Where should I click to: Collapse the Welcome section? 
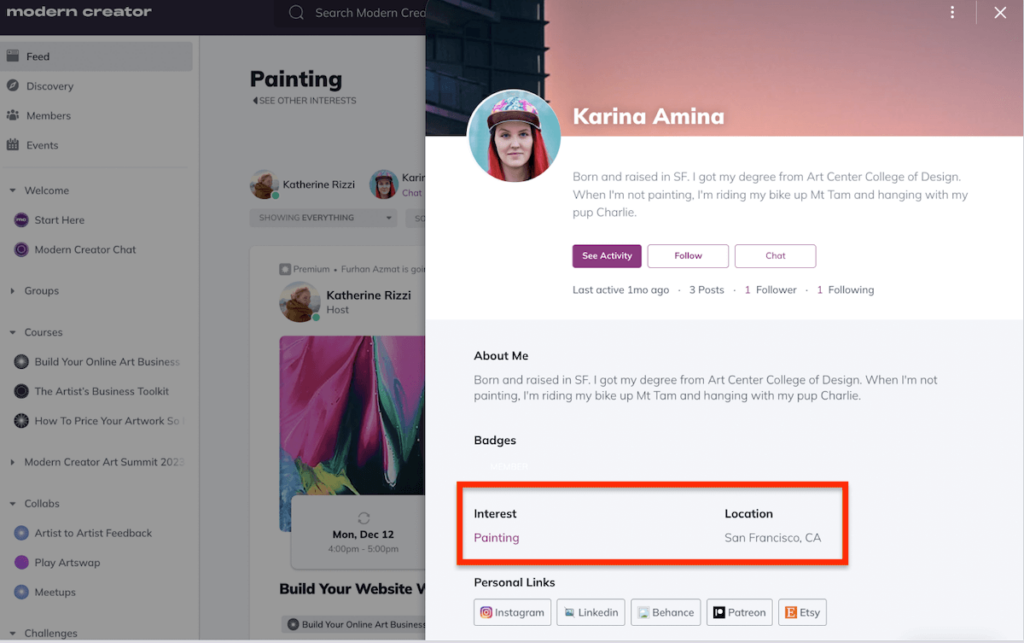click(x=11, y=190)
